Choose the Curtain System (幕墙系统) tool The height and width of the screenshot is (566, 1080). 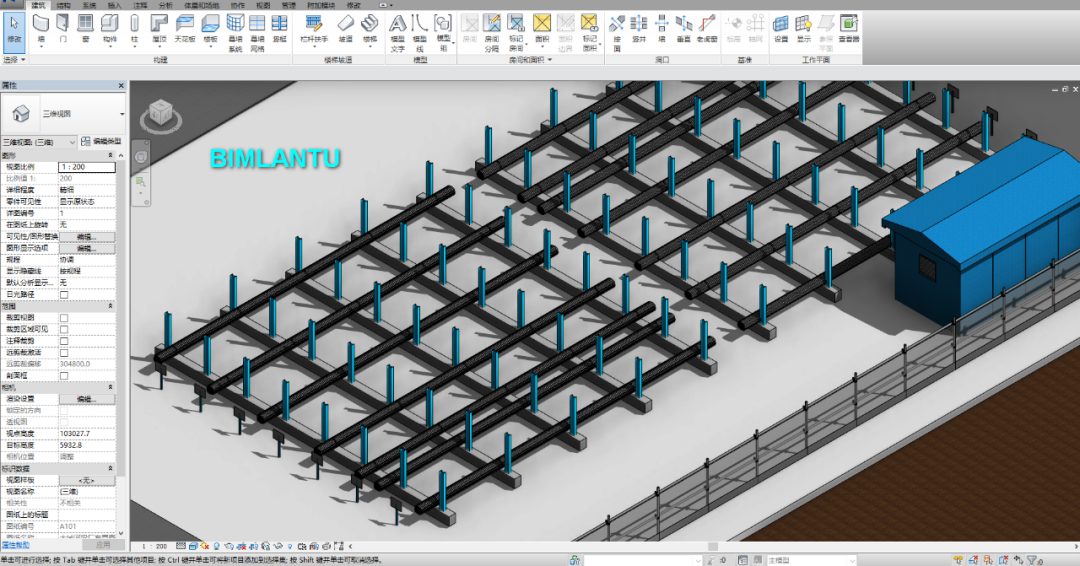235,33
